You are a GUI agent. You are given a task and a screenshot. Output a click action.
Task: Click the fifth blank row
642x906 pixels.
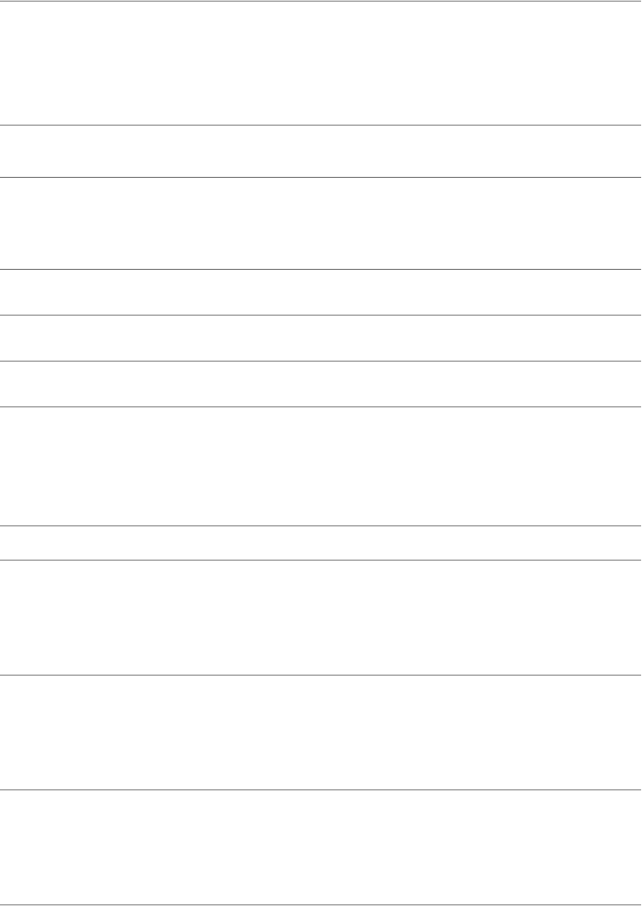(x=320, y=338)
